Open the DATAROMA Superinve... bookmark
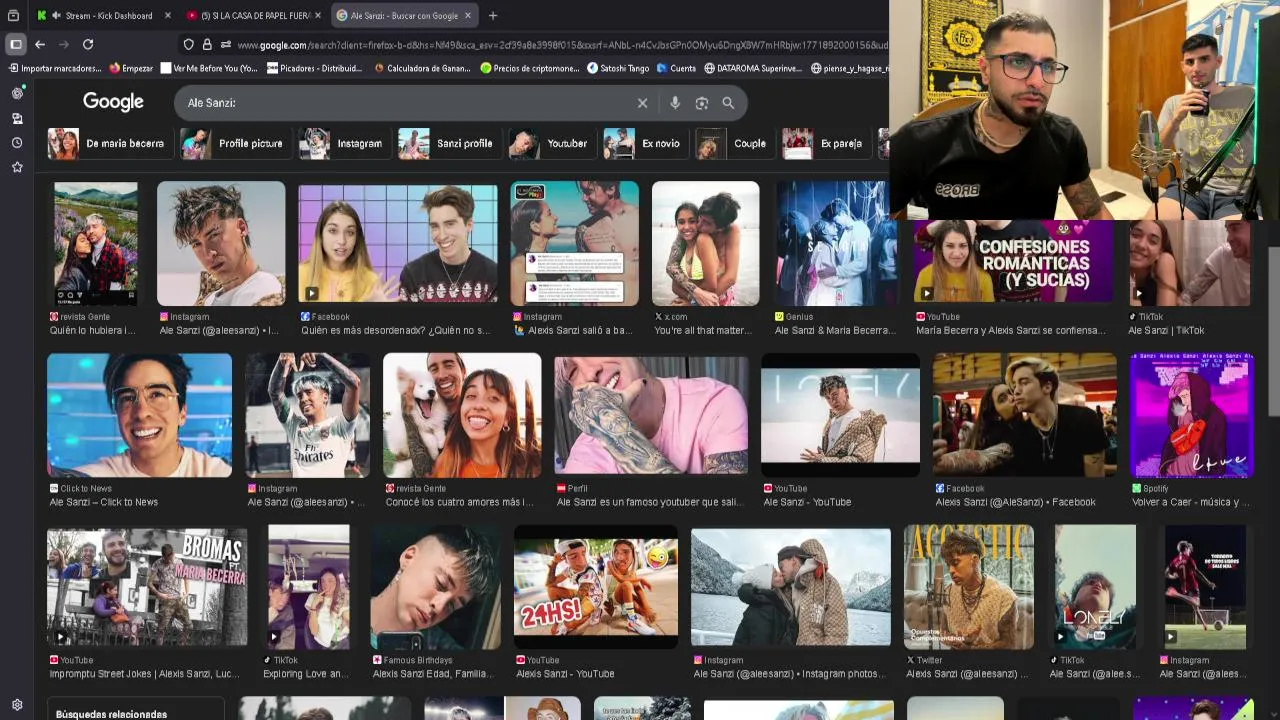Viewport: 1280px width, 720px height. coord(753,68)
